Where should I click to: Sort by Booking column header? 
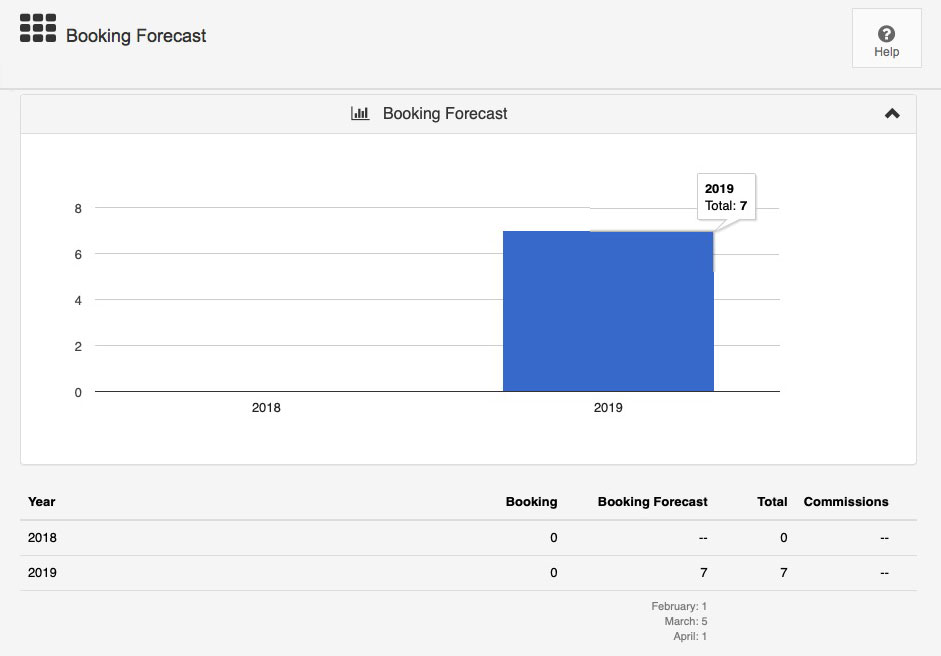(x=531, y=502)
